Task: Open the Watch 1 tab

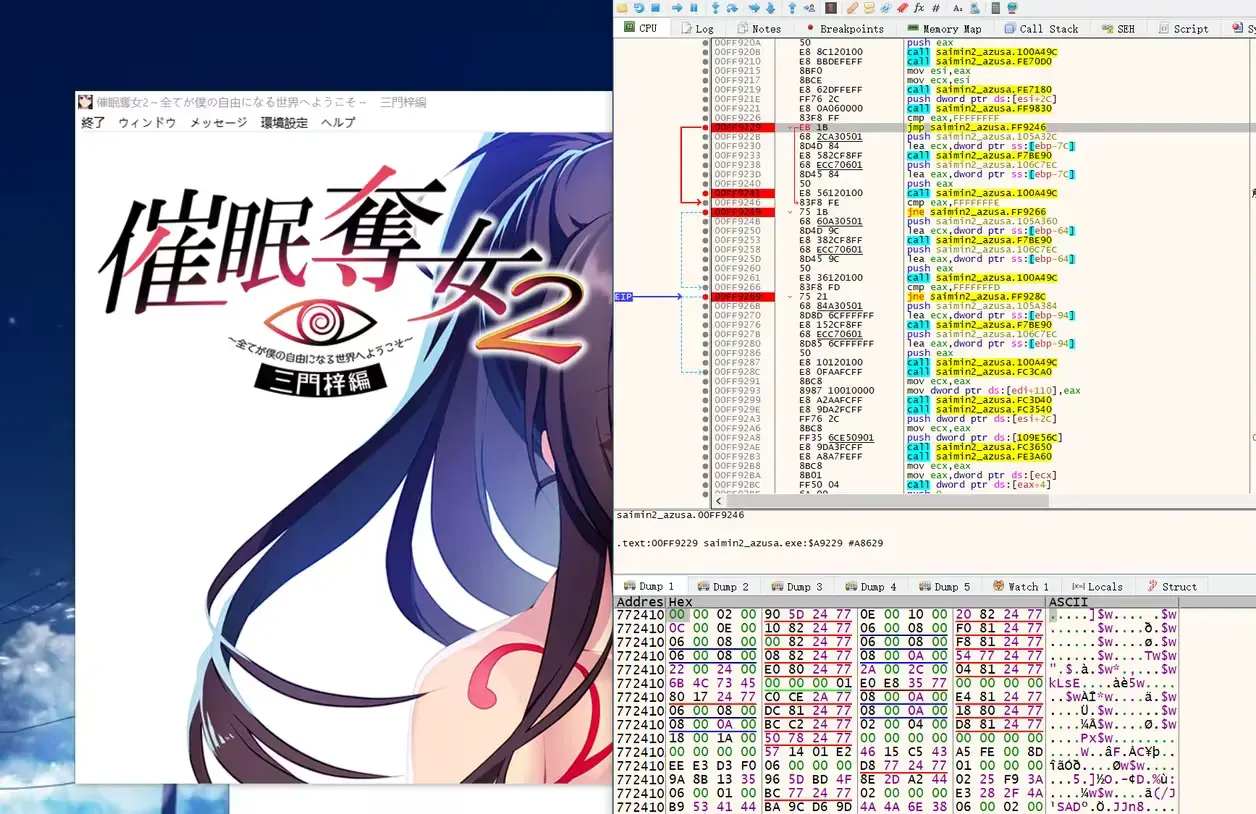Action: (x=1021, y=586)
